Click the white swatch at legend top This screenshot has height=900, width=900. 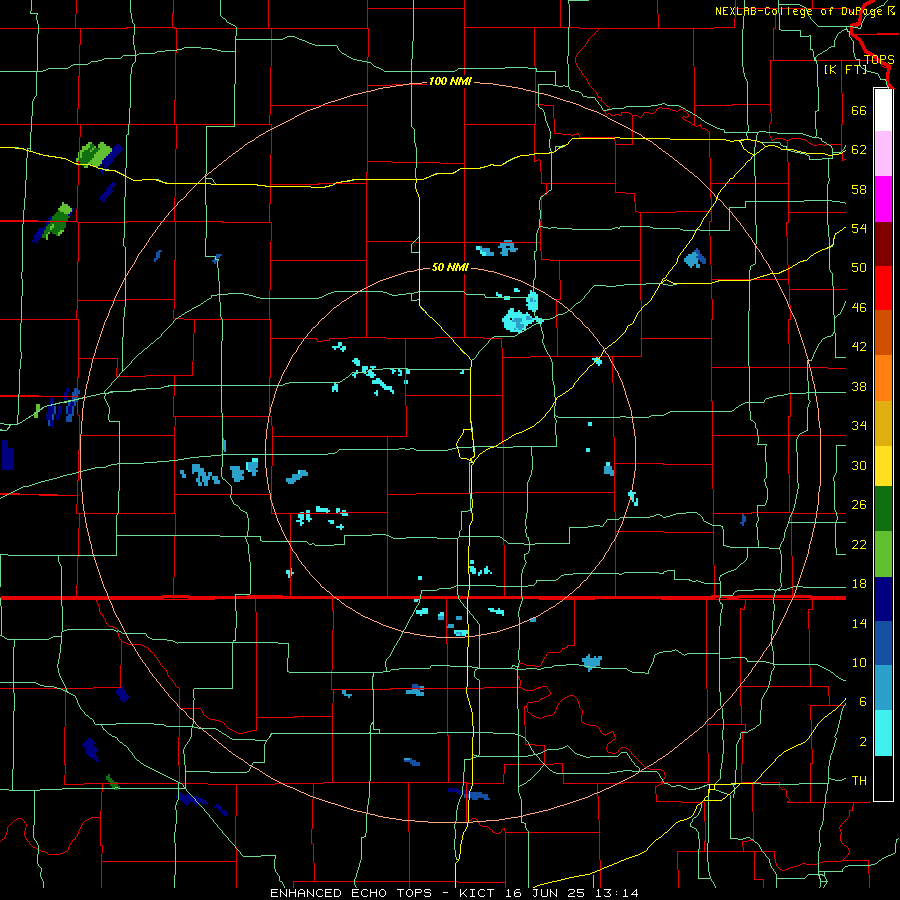tap(883, 110)
